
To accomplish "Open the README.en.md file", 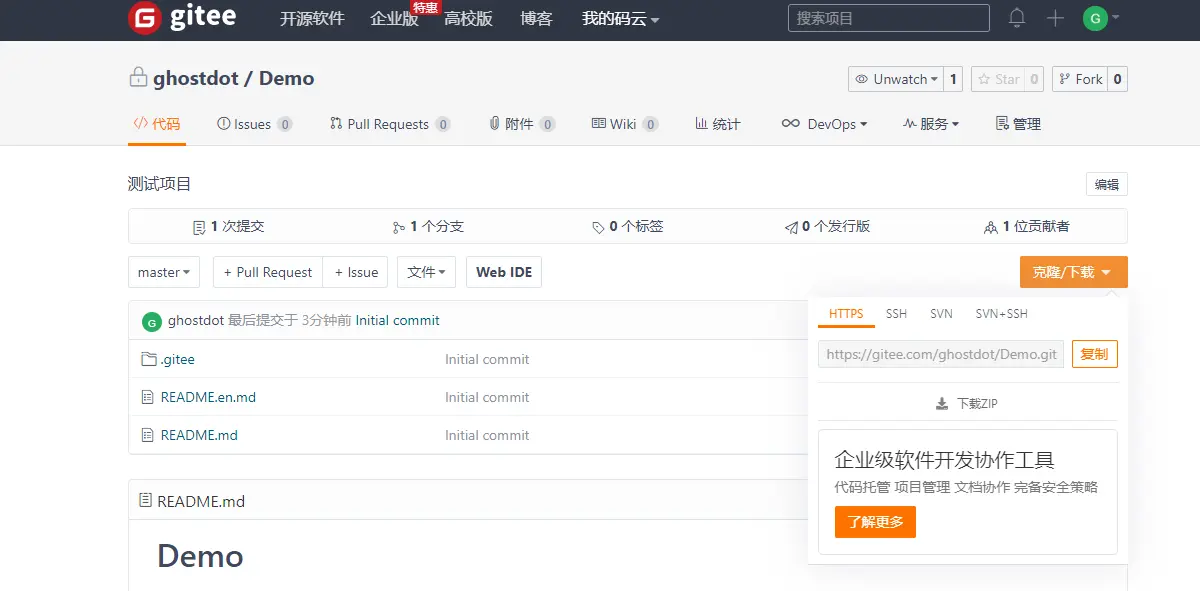I will (208, 397).
